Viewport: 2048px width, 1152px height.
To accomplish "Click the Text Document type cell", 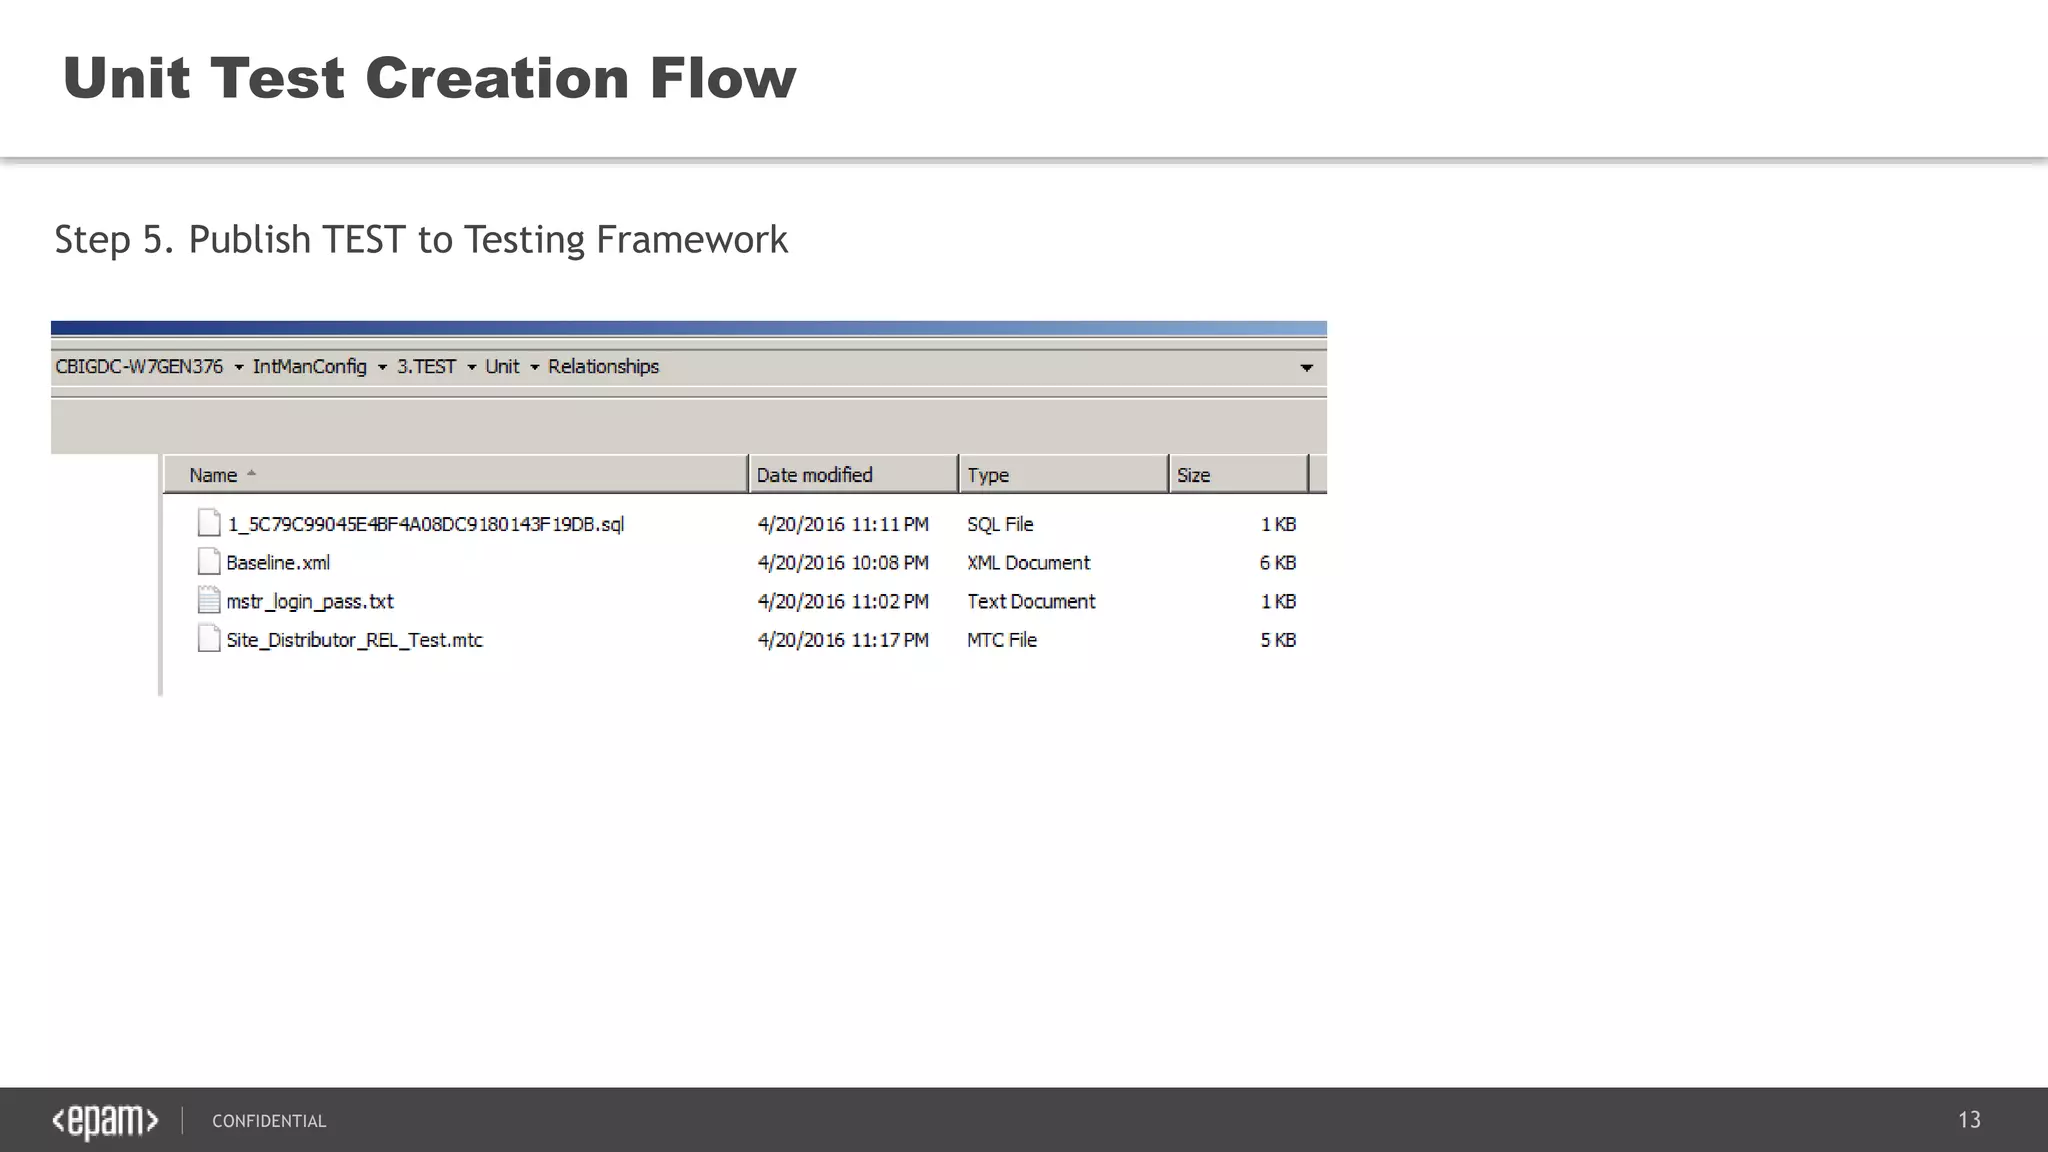I will (1031, 602).
